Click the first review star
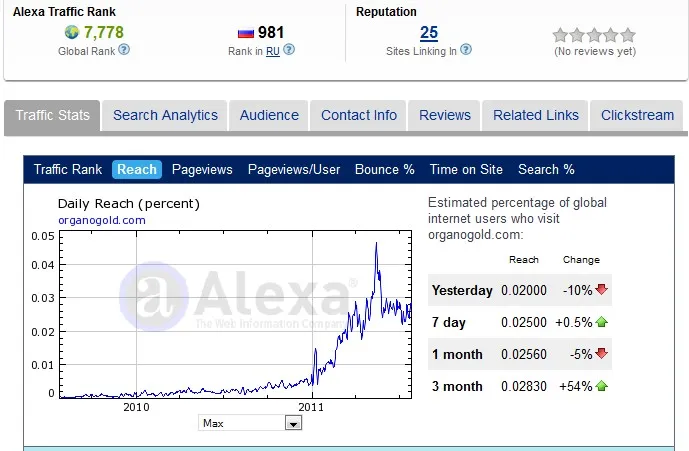689x451 pixels. [x=560, y=35]
